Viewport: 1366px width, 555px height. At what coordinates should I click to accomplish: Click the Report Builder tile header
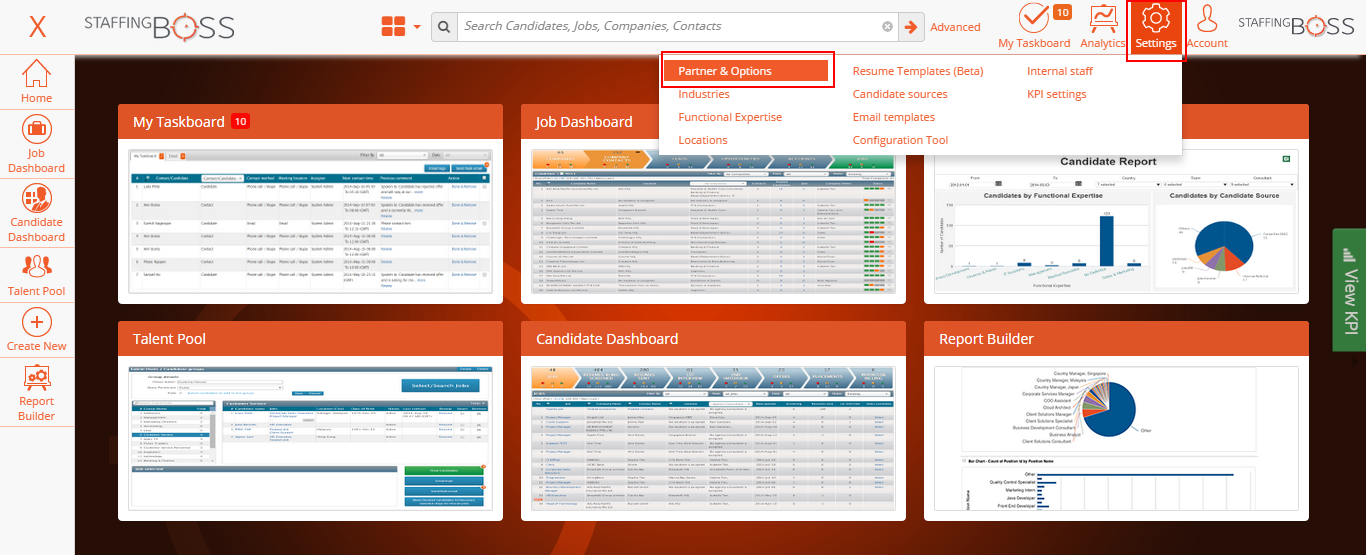1116,338
